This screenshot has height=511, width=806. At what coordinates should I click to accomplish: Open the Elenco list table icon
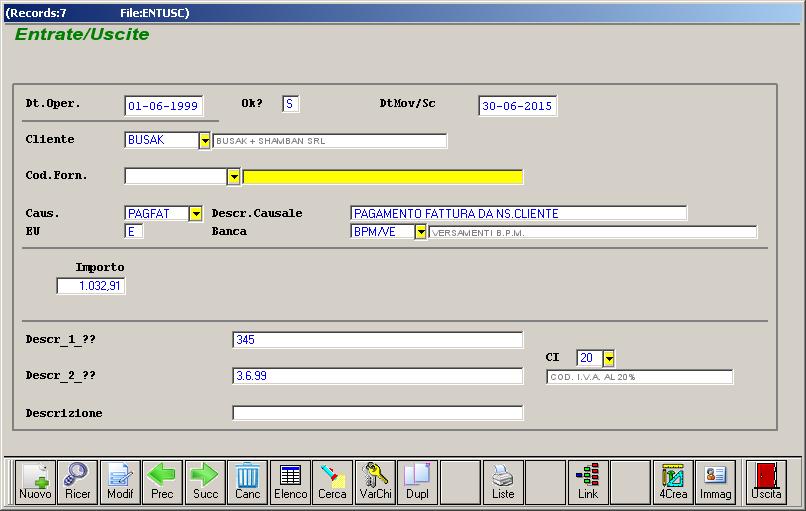(290, 482)
